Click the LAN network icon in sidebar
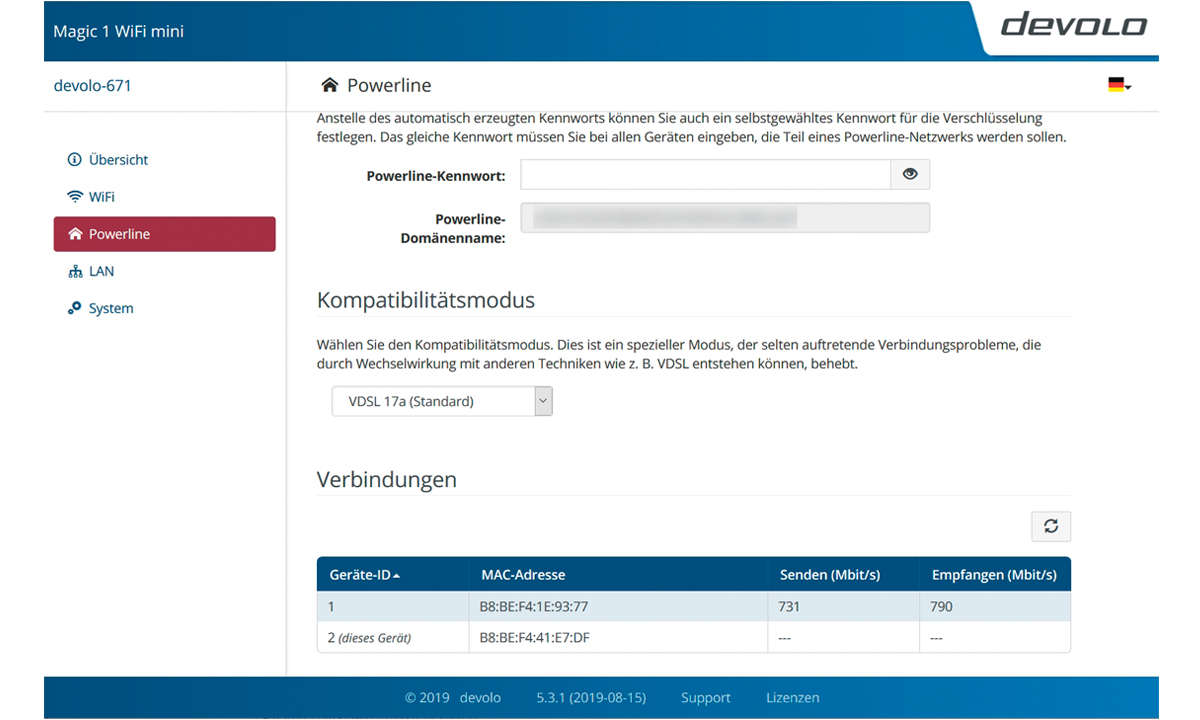Image resolution: width=1200 pixels, height=720 pixels. (x=74, y=271)
